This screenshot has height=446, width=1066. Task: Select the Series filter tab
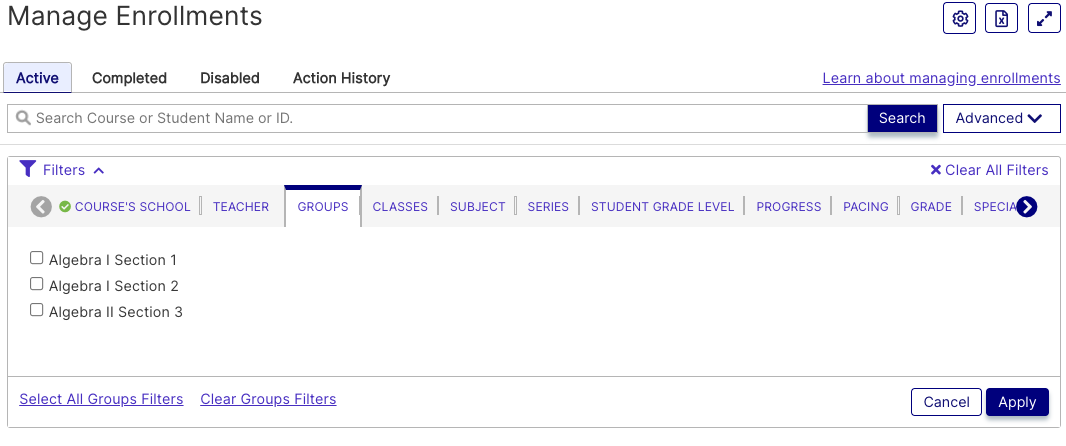point(548,207)
